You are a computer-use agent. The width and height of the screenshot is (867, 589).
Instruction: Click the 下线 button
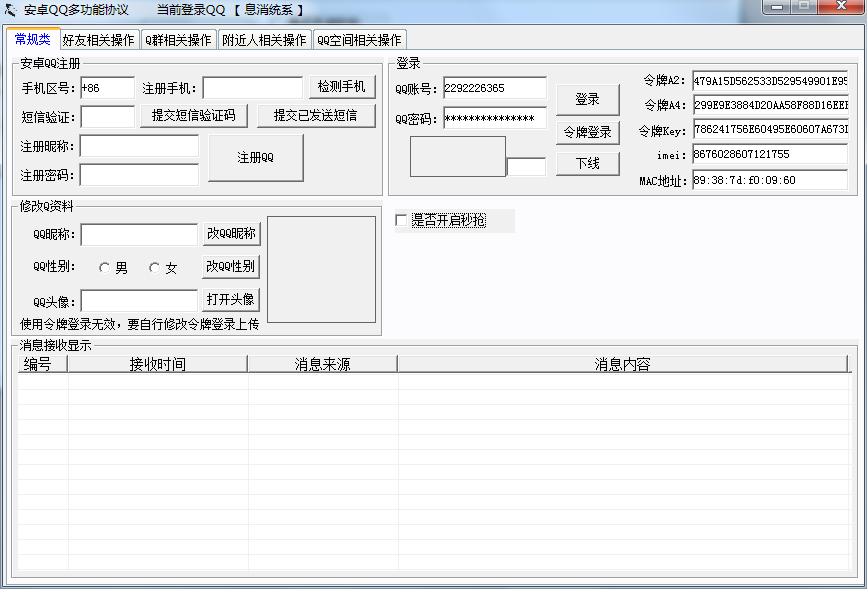tap(588, 164)
